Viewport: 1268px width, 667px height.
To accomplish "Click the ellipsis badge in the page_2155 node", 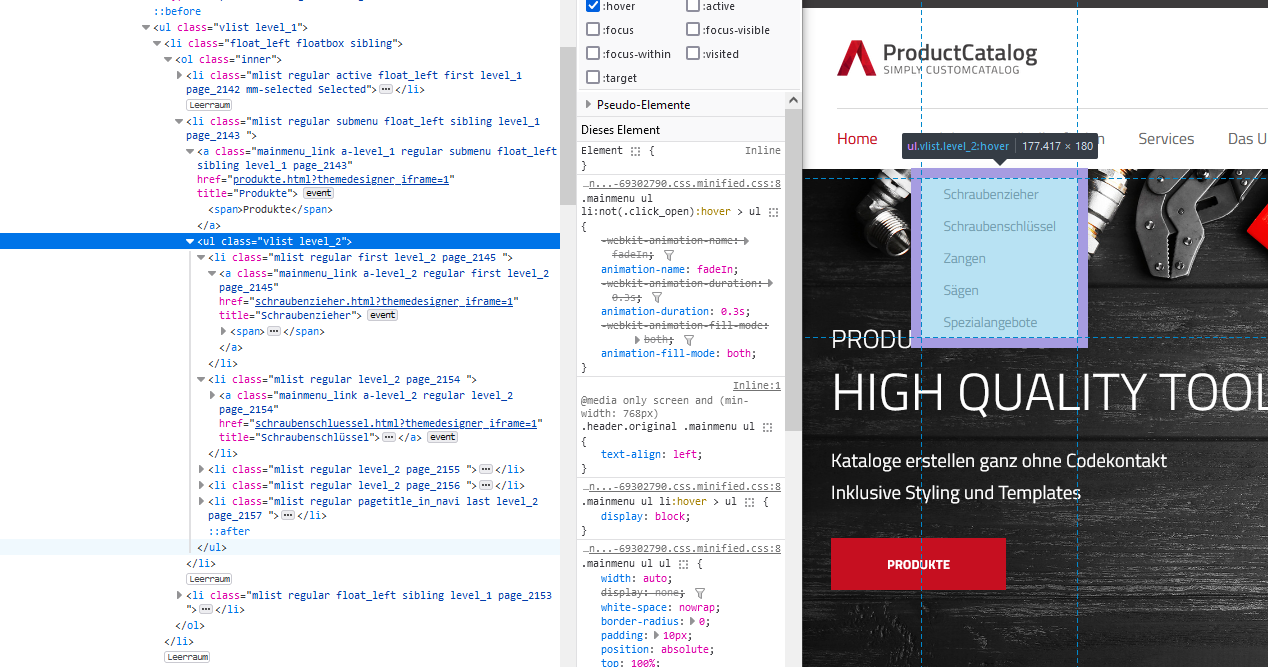I will 486,469.
